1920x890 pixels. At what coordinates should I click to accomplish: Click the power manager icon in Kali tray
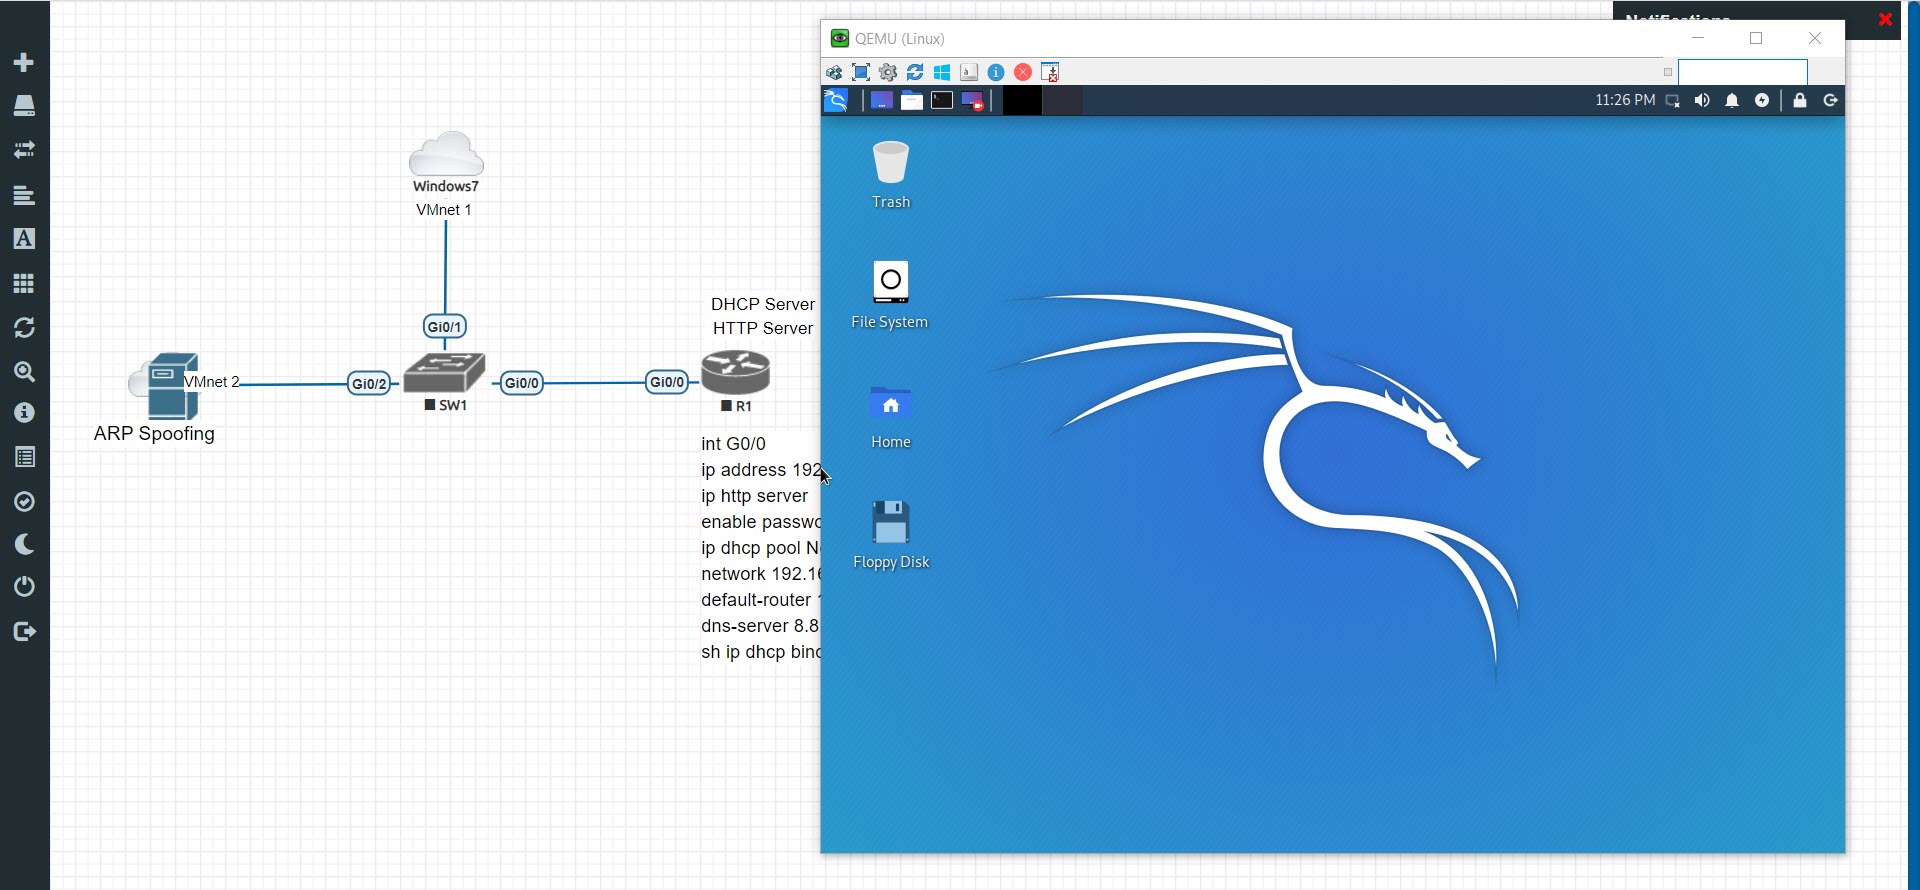(1762, 100)
